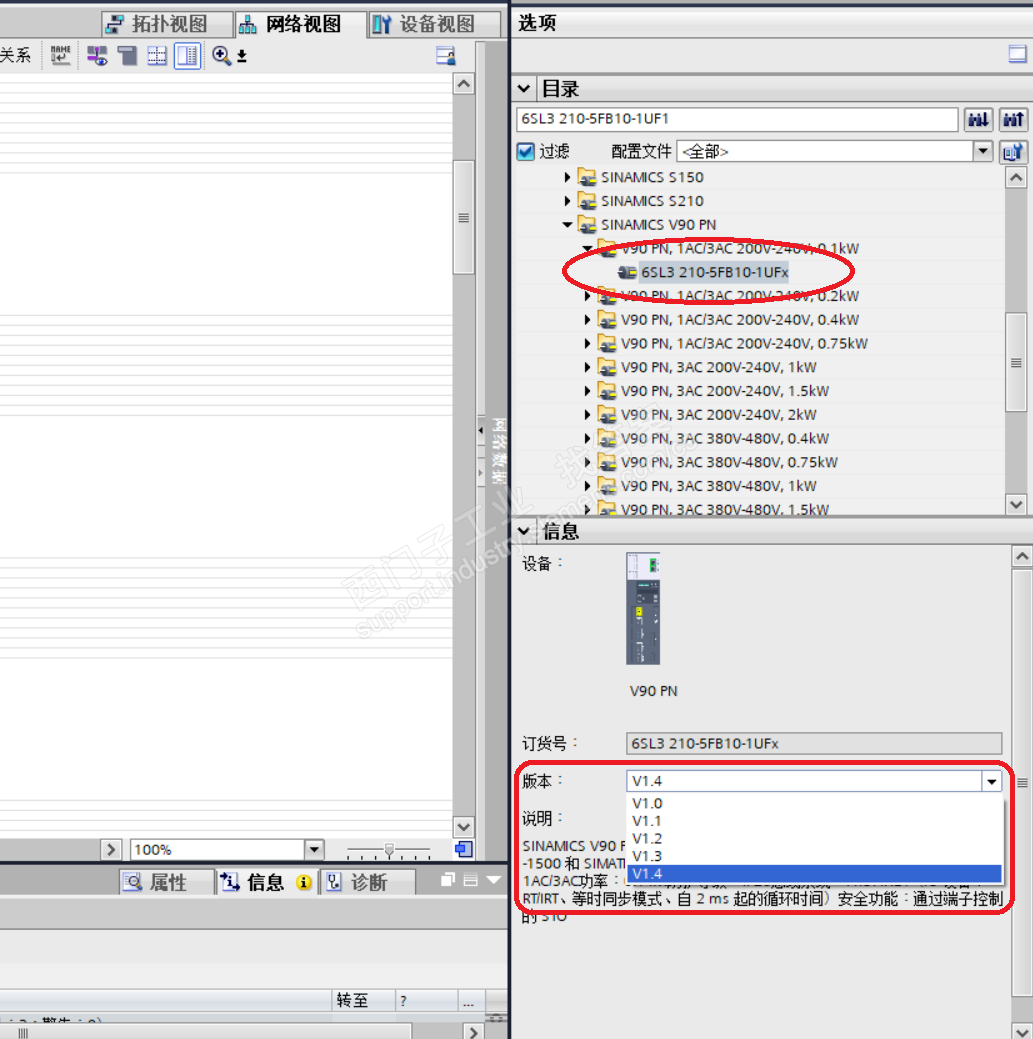Click the profile settings icon beside 配置文件 dropdown
This screenshot has height=1039, width=1033.
click(x=1013, y=152)
